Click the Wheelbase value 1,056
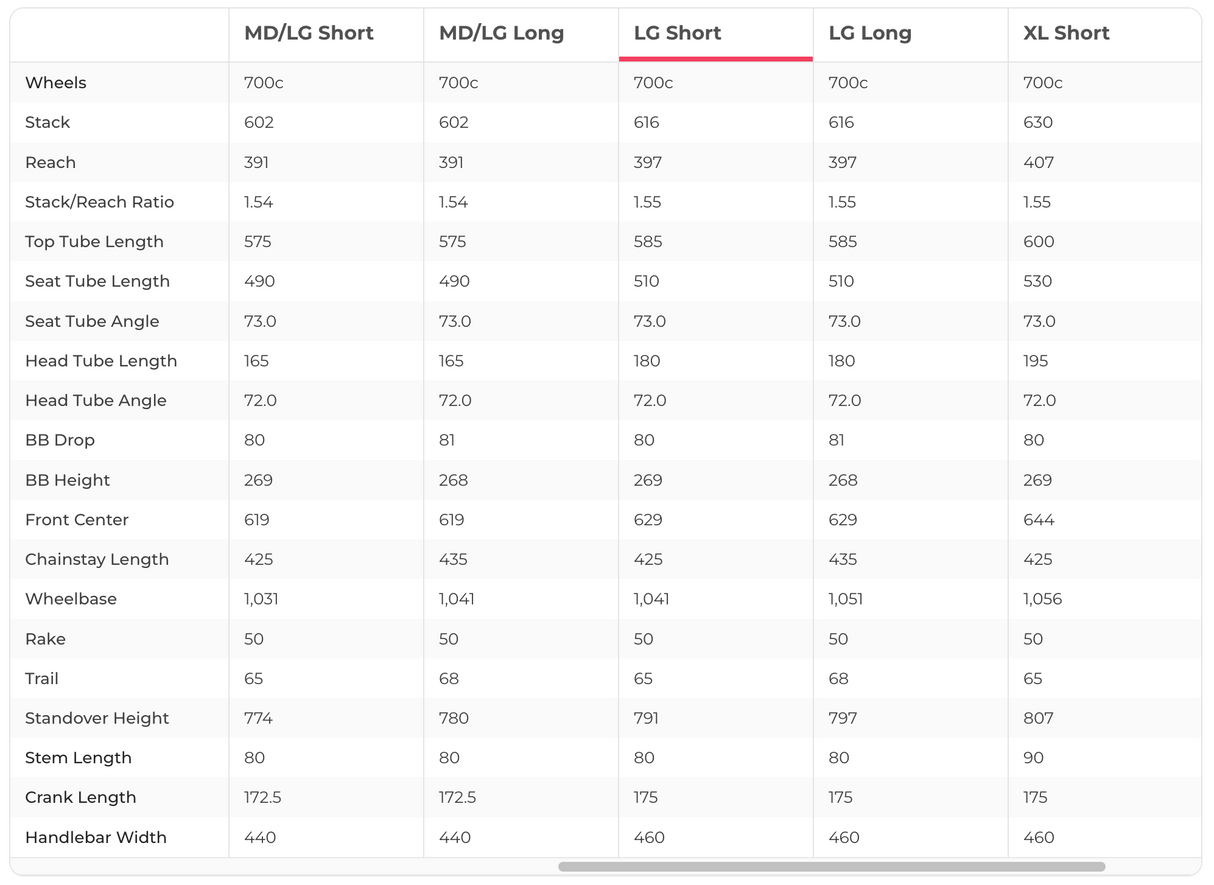This screenshot has height=885, width=1214. 1042,599
